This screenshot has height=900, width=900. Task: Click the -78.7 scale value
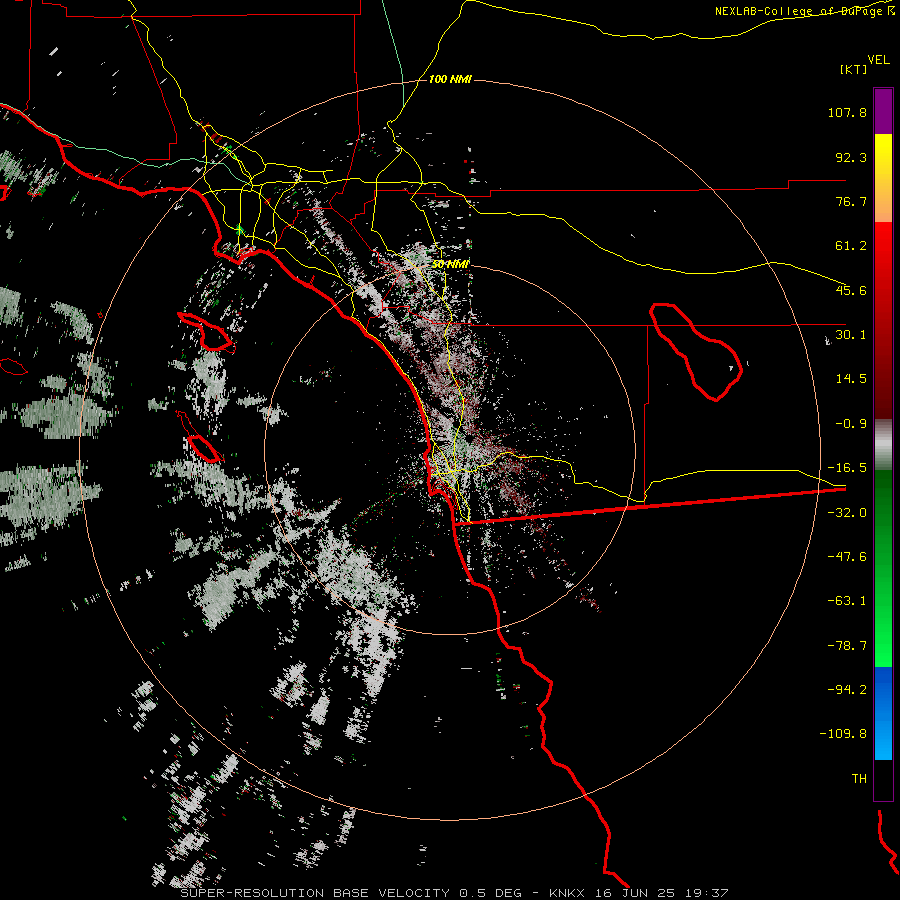[847, 646]
